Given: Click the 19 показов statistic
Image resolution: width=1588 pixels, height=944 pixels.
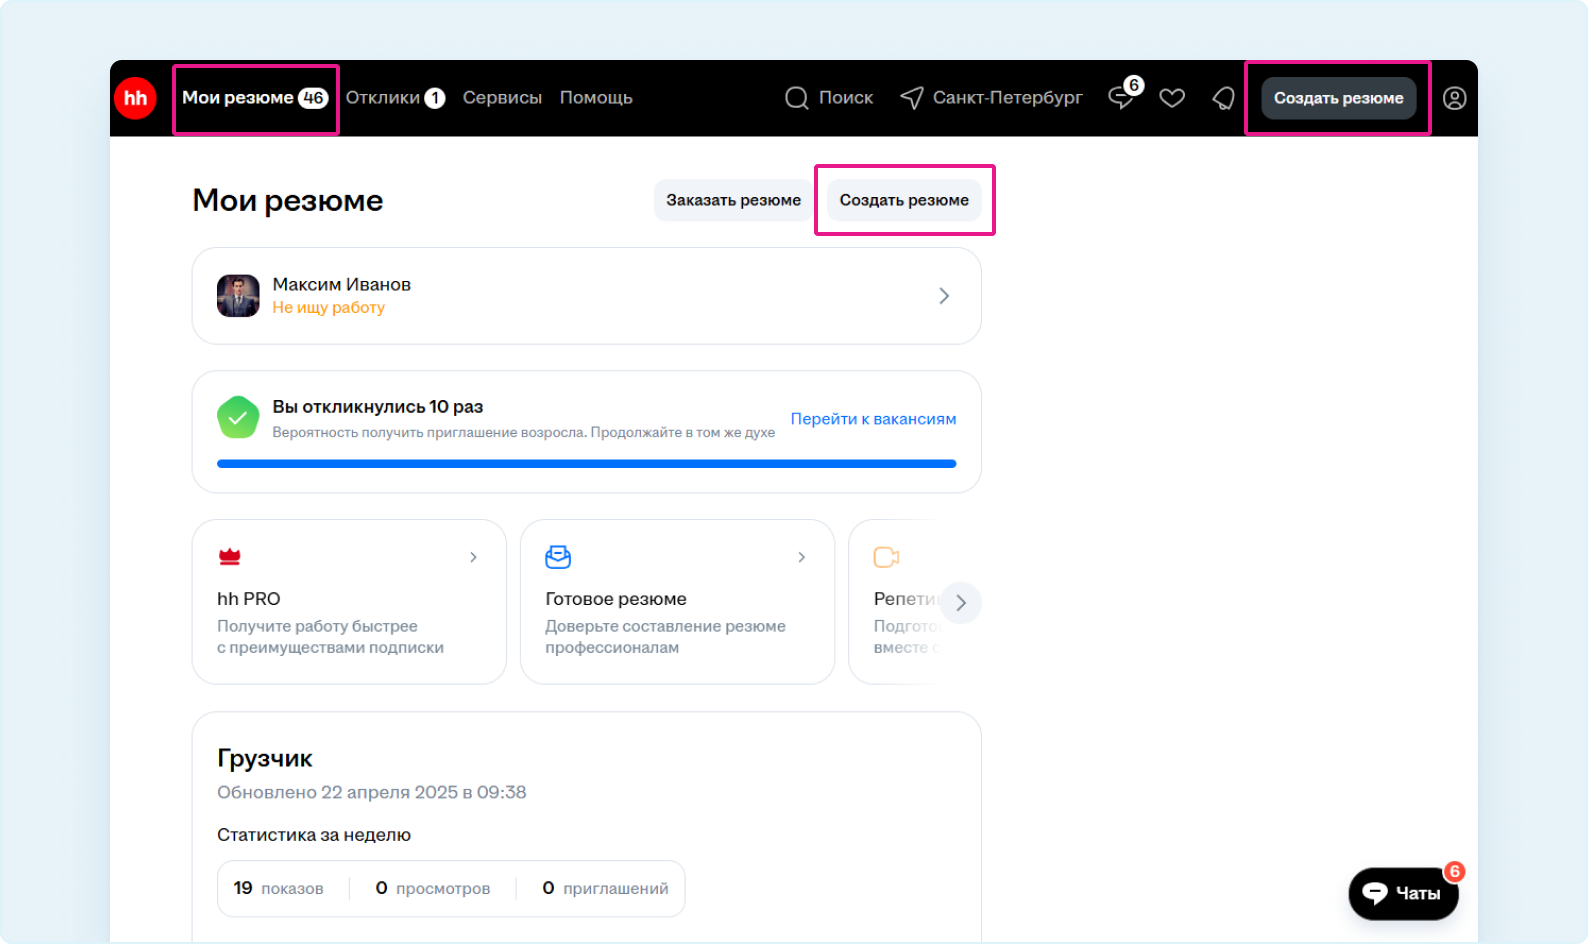Looking at the screenshot, I should (279, 888).
